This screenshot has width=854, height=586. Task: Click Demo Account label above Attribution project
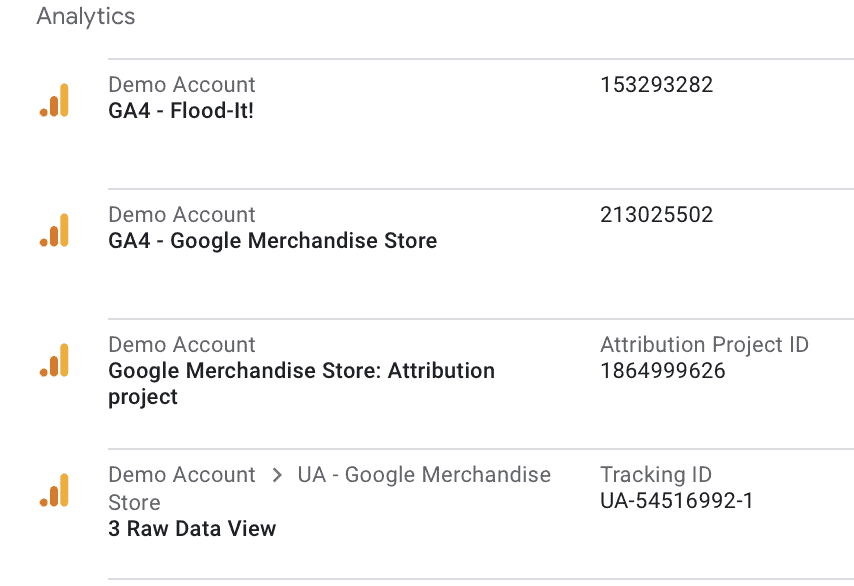[x=182, y=345]
